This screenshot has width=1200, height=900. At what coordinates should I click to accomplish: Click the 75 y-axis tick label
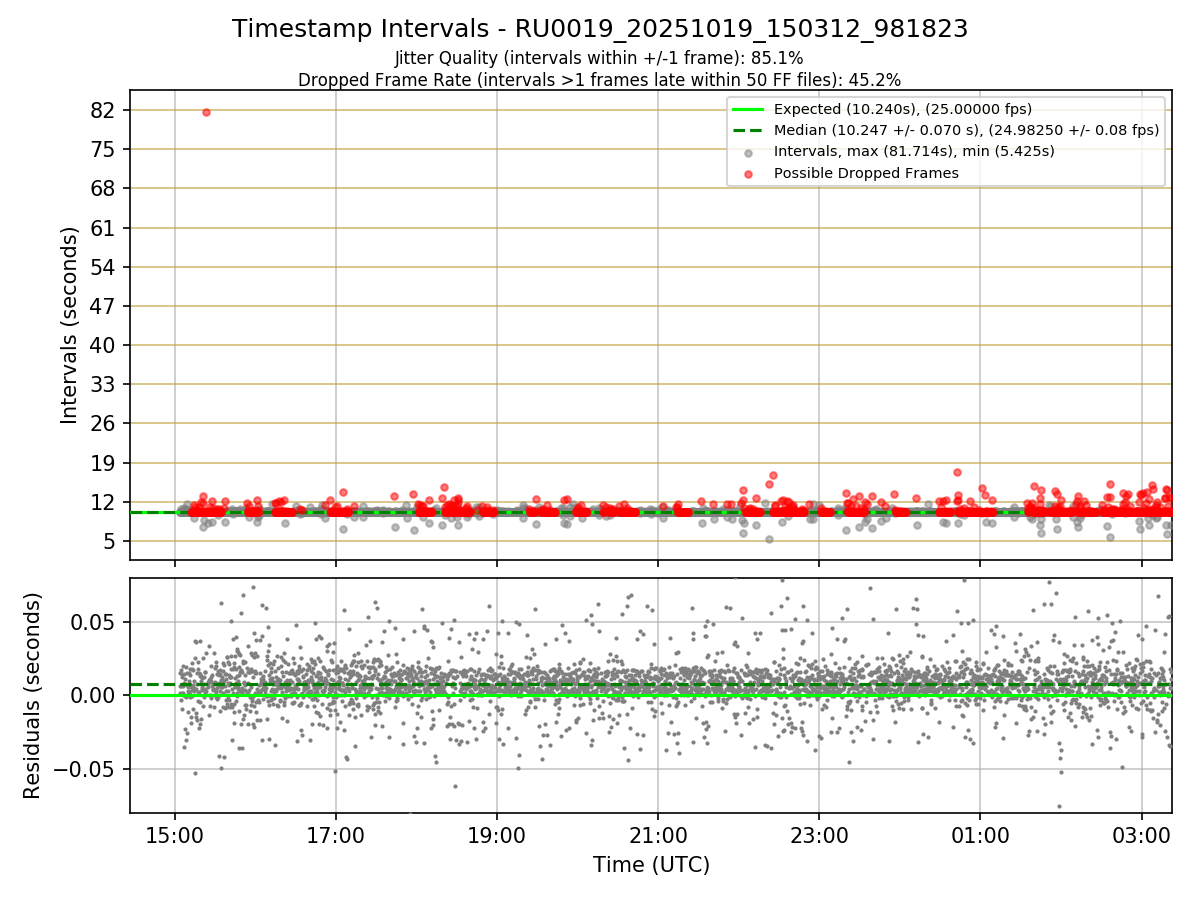point(104,149)
